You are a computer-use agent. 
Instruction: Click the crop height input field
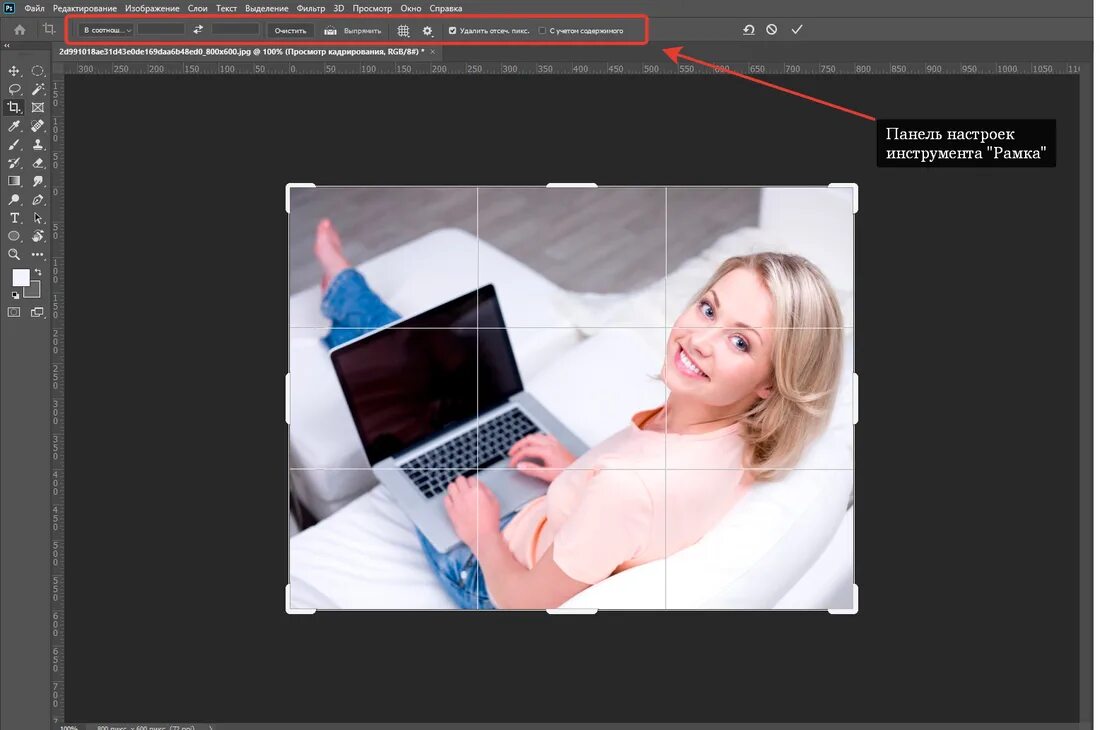click(235, 29)
